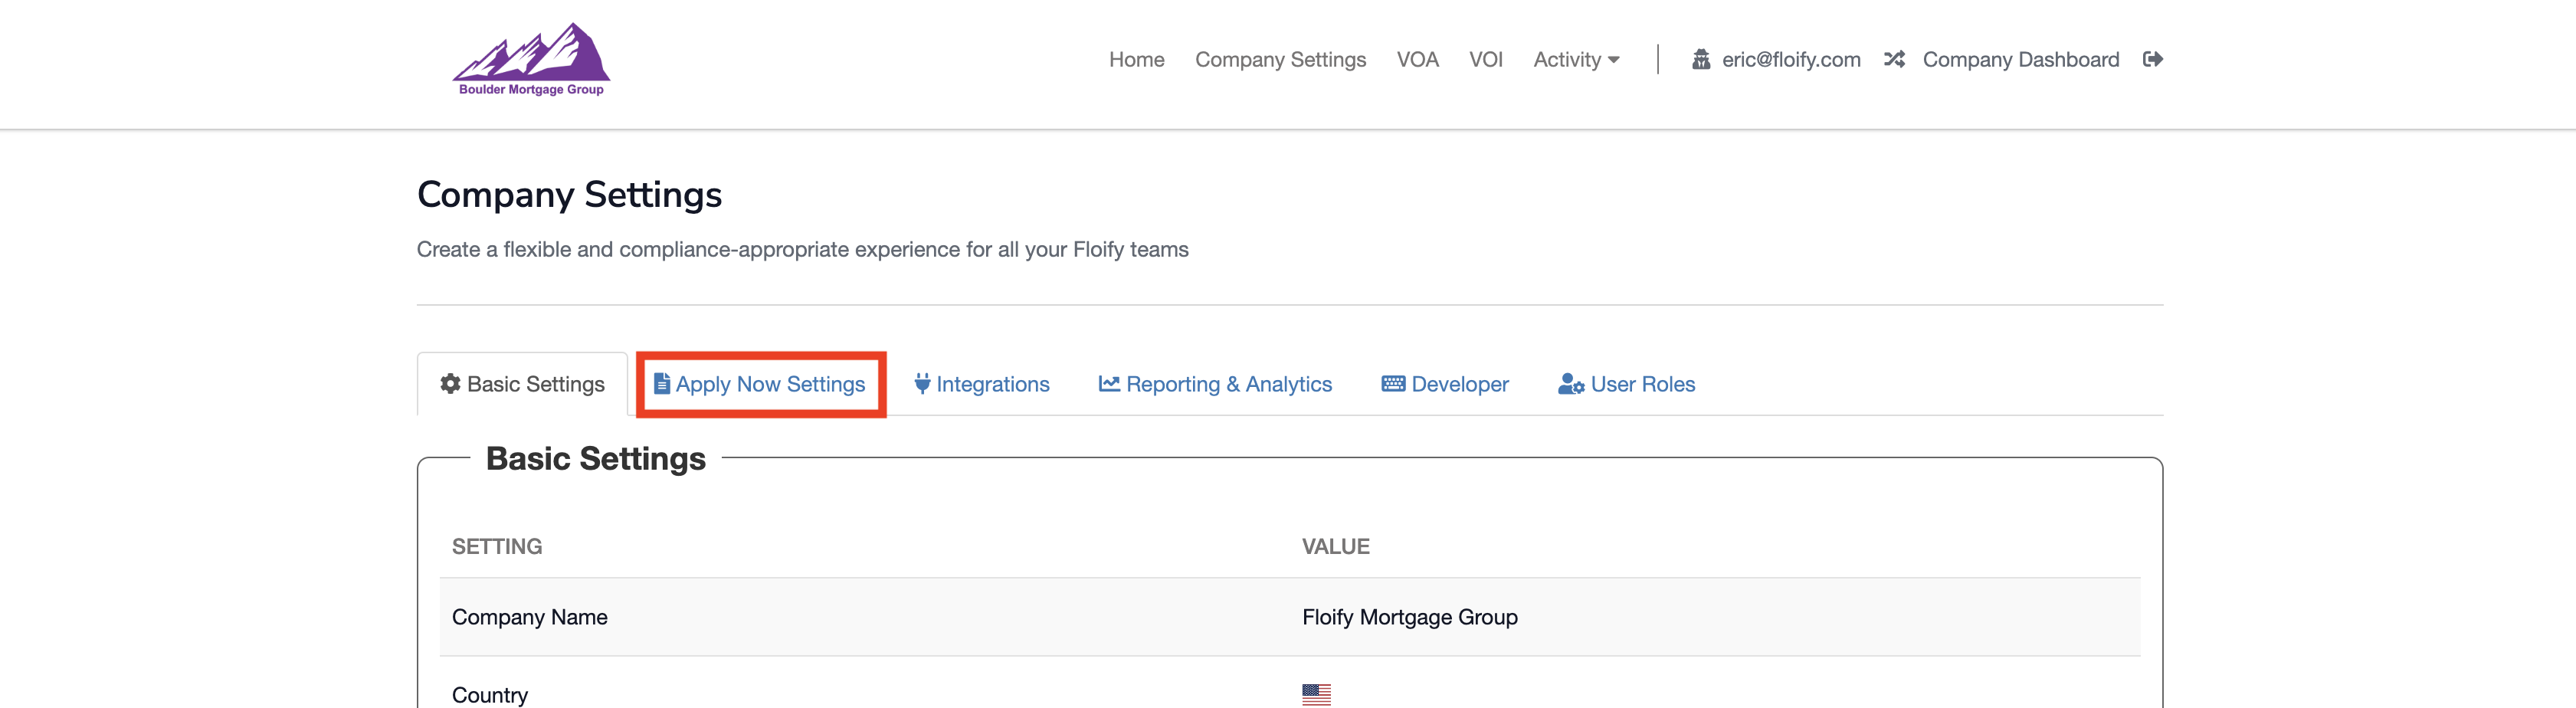
Task: Open the VOA page
Action: click(x=1417, y=60)
